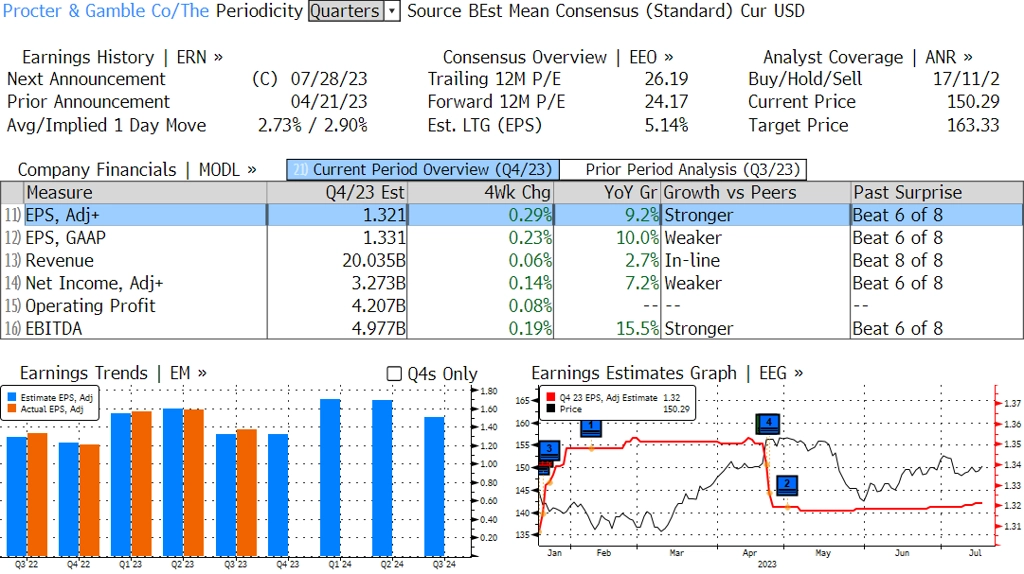Screen dimensions: 1024x574
Task: Select the Net Income, Adj+ row
Action: (x=512, y=283)
